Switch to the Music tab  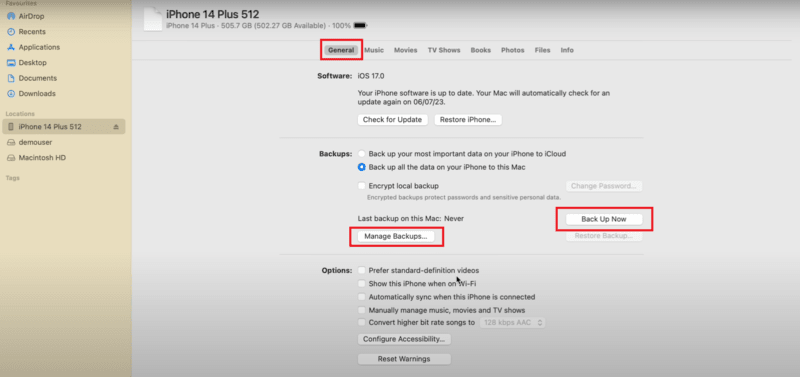[374, 50]
